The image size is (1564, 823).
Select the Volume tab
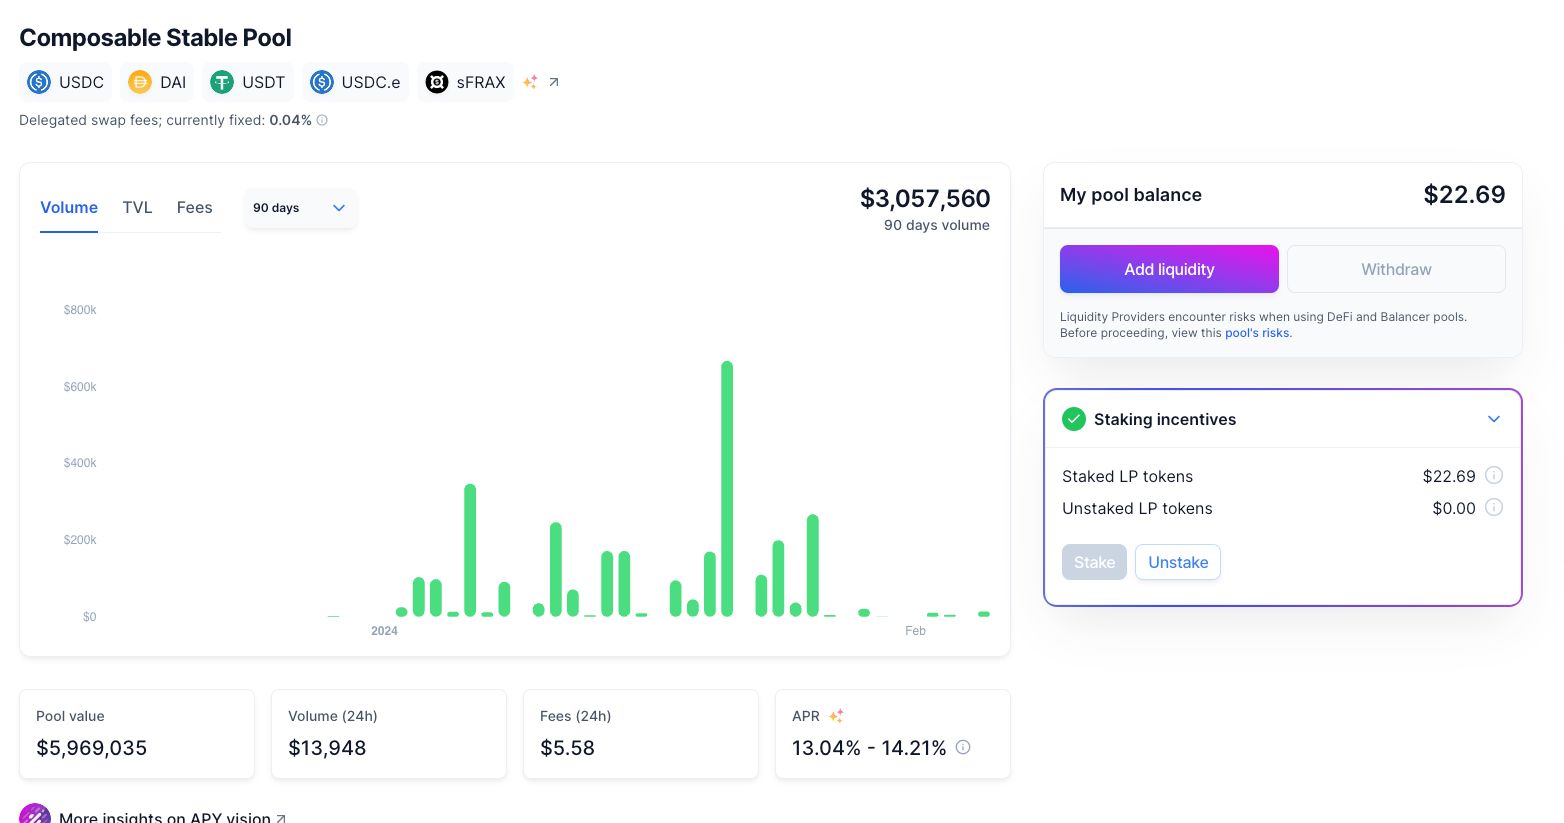pos(69,208)
